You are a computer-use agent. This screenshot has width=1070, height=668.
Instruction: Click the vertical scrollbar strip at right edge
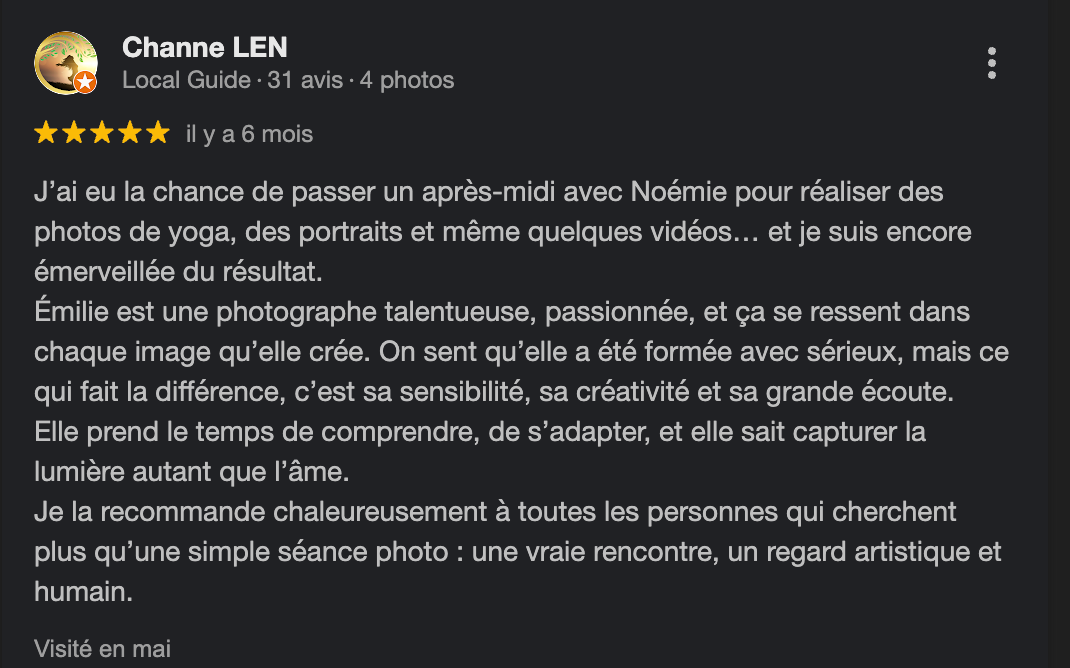[x=1059, y=334]
